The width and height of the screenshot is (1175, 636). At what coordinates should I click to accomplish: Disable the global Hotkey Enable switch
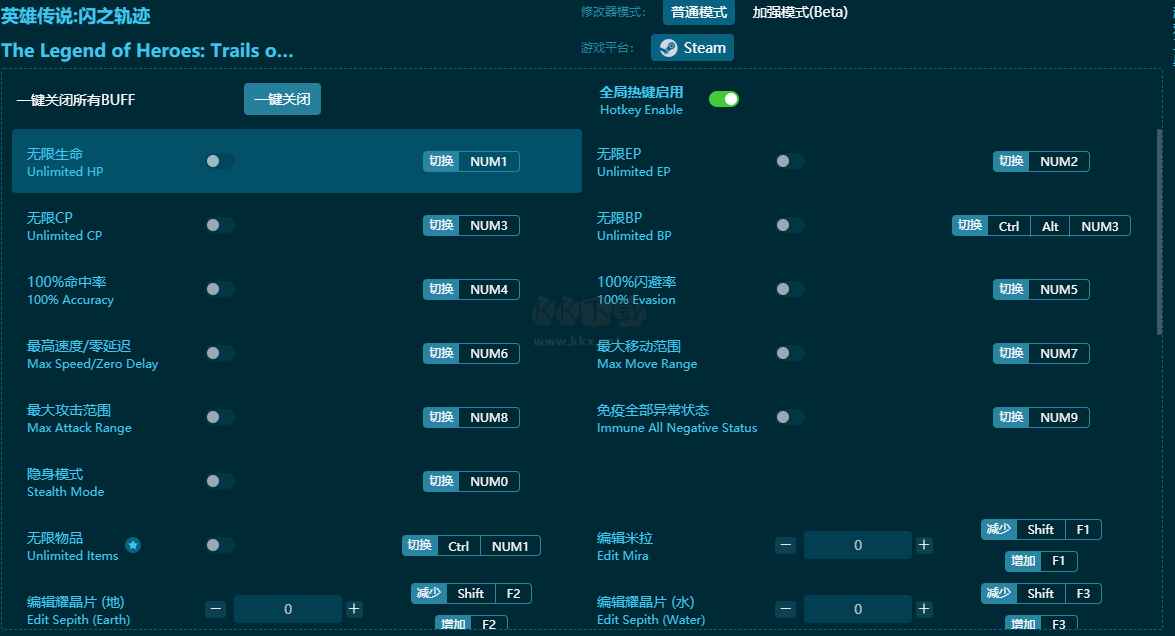click(724, 99)
